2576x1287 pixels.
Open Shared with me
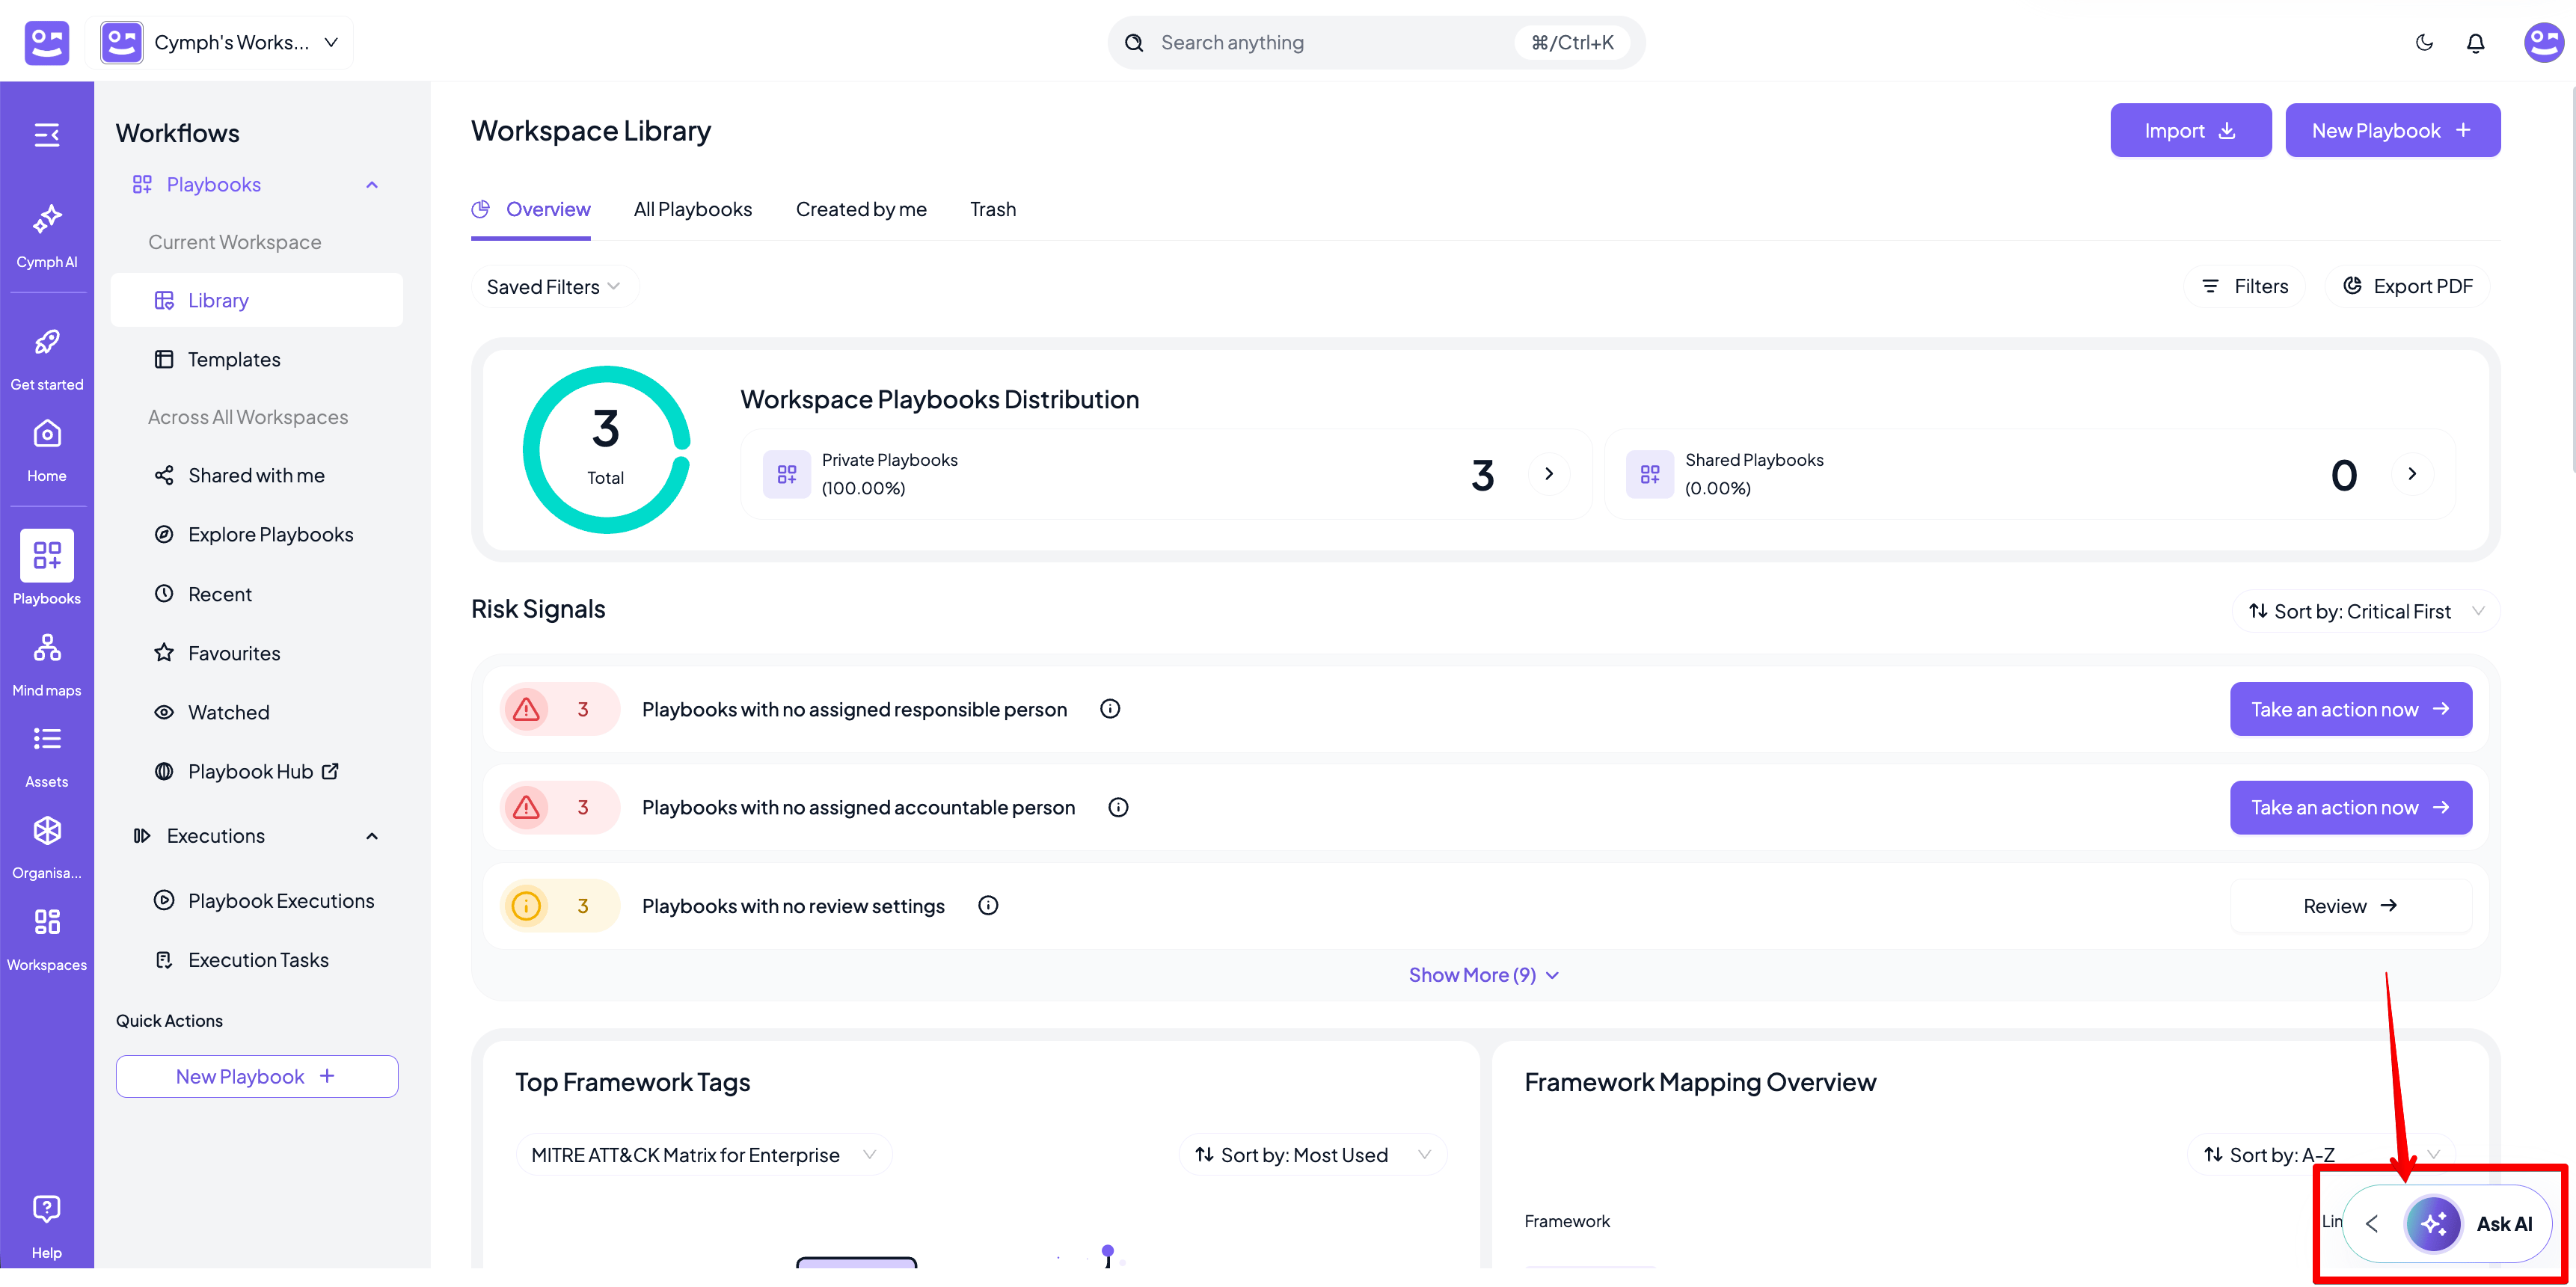[240, 475]
